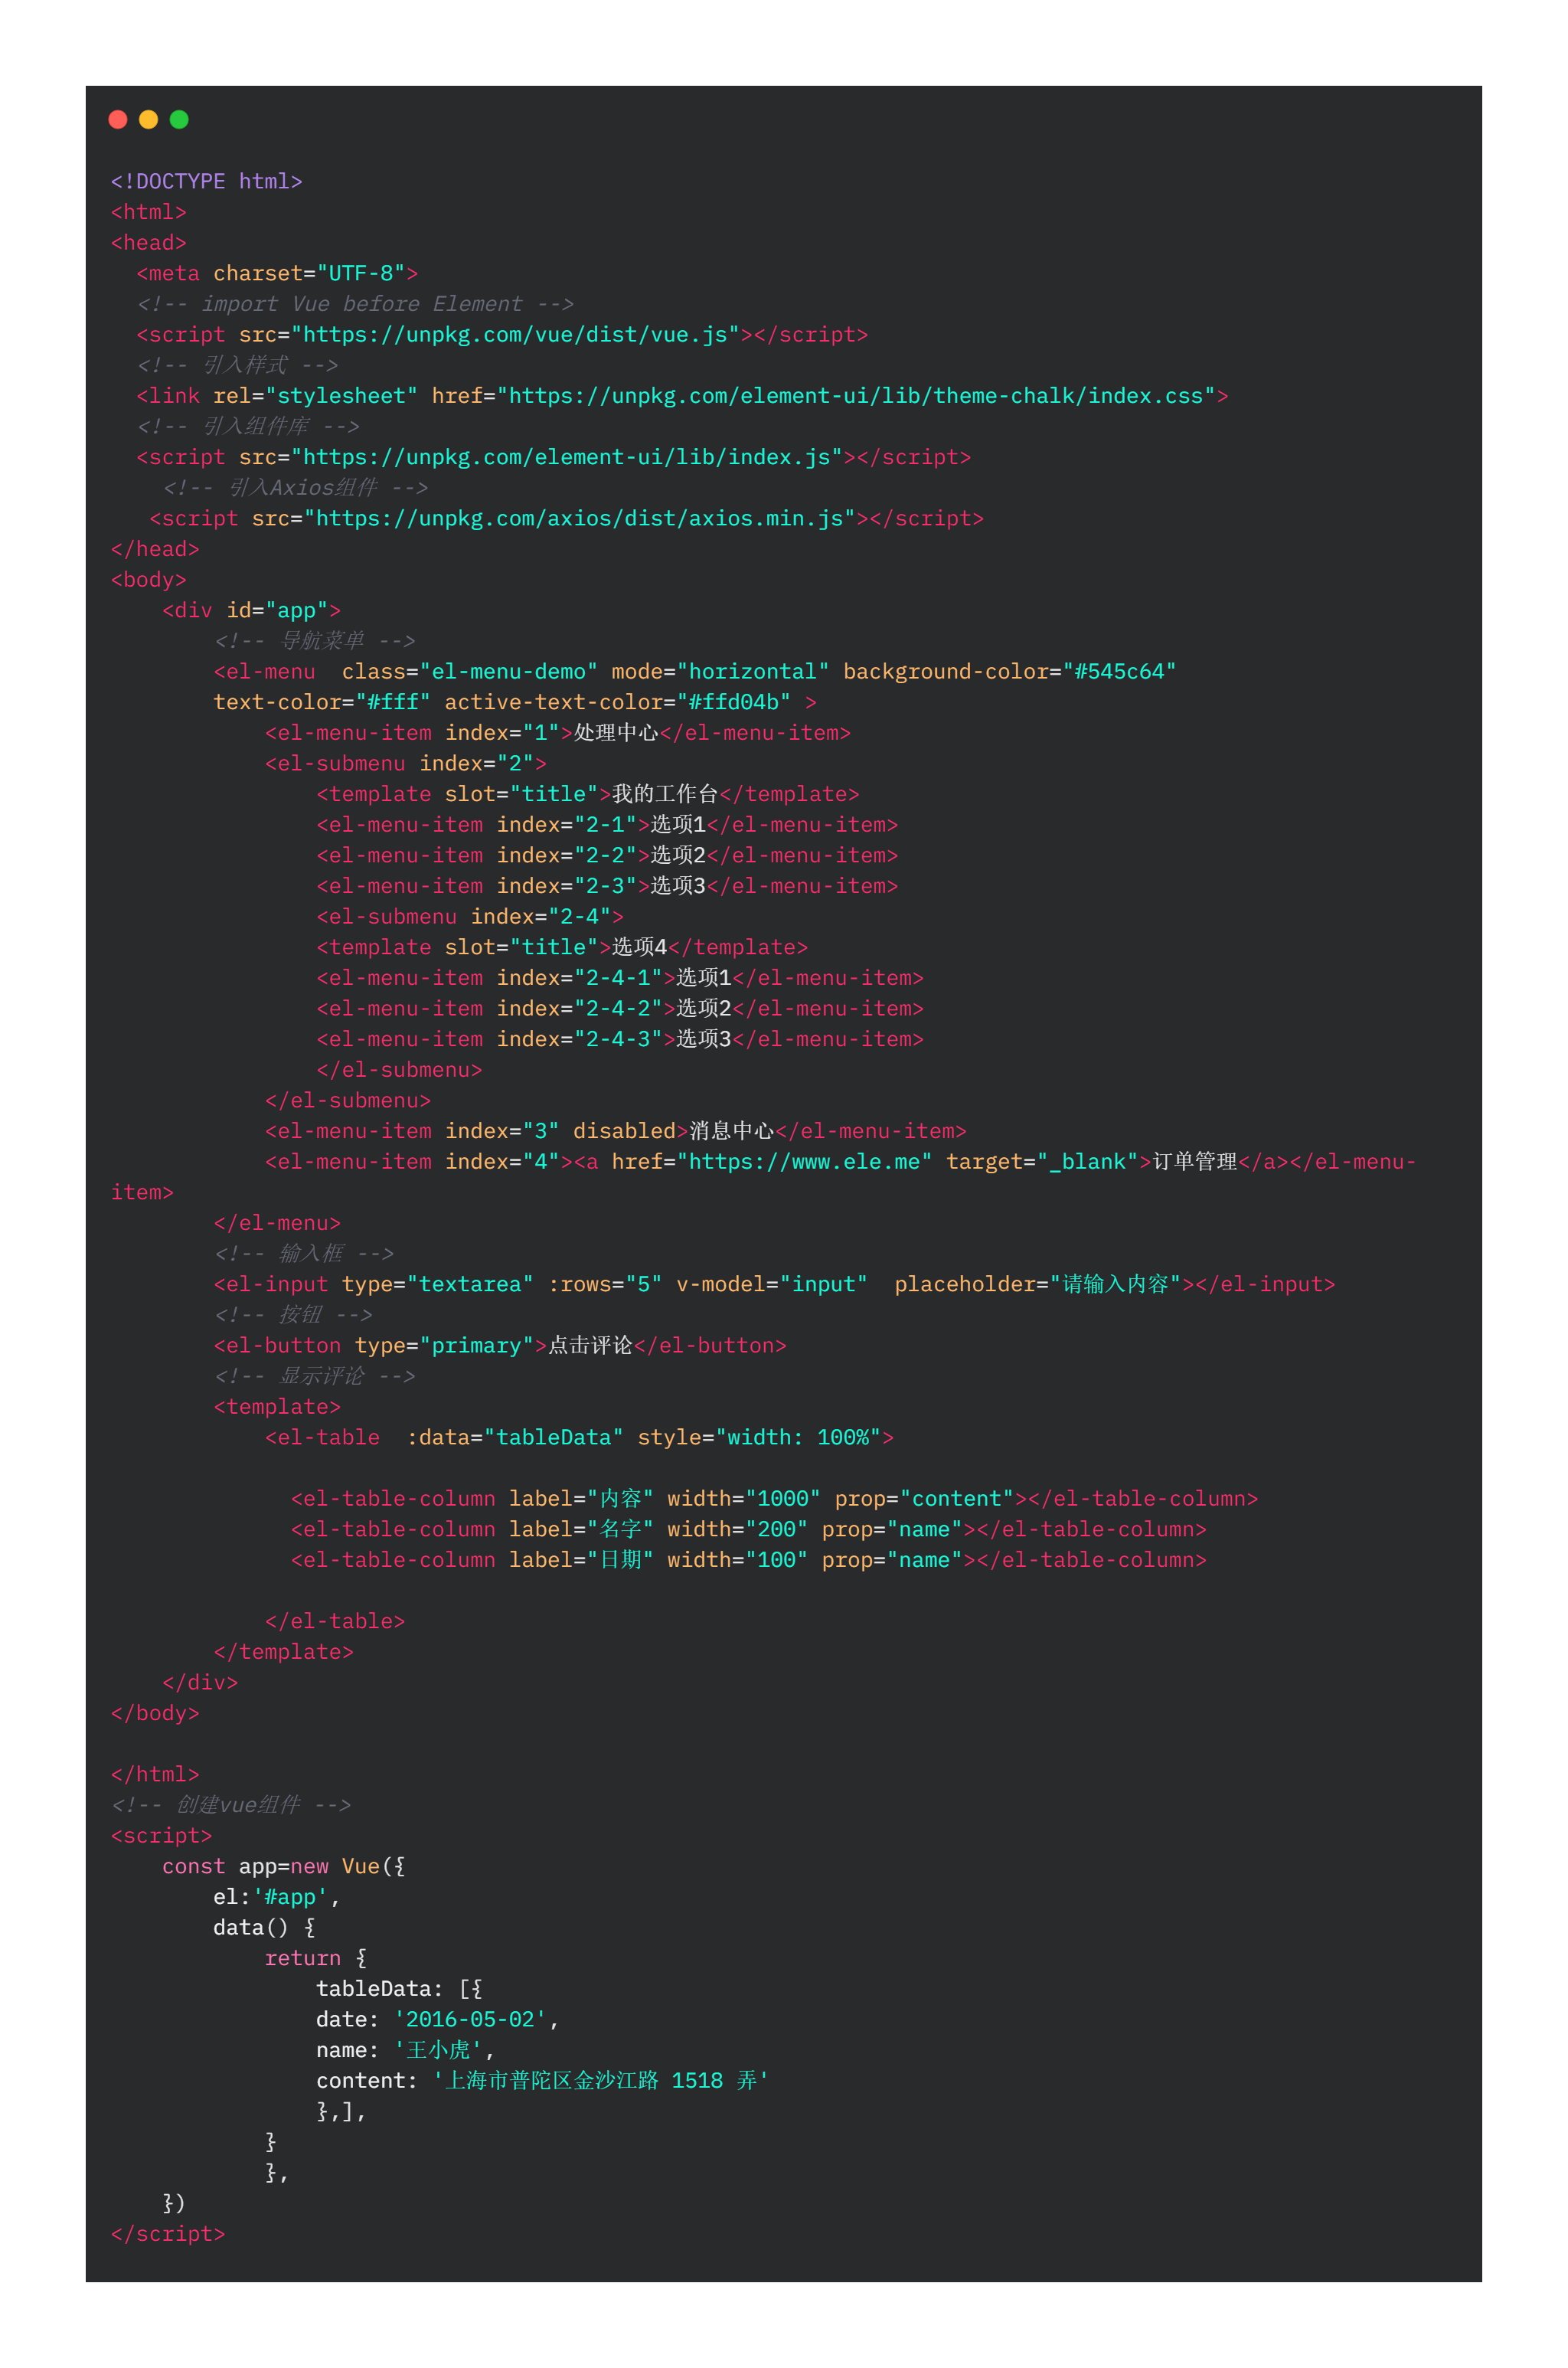Image resolution: width=1568 pixels, height=2368 pixels.
Task: Click the '我的工作台' template text
Action: click(665, 794)
